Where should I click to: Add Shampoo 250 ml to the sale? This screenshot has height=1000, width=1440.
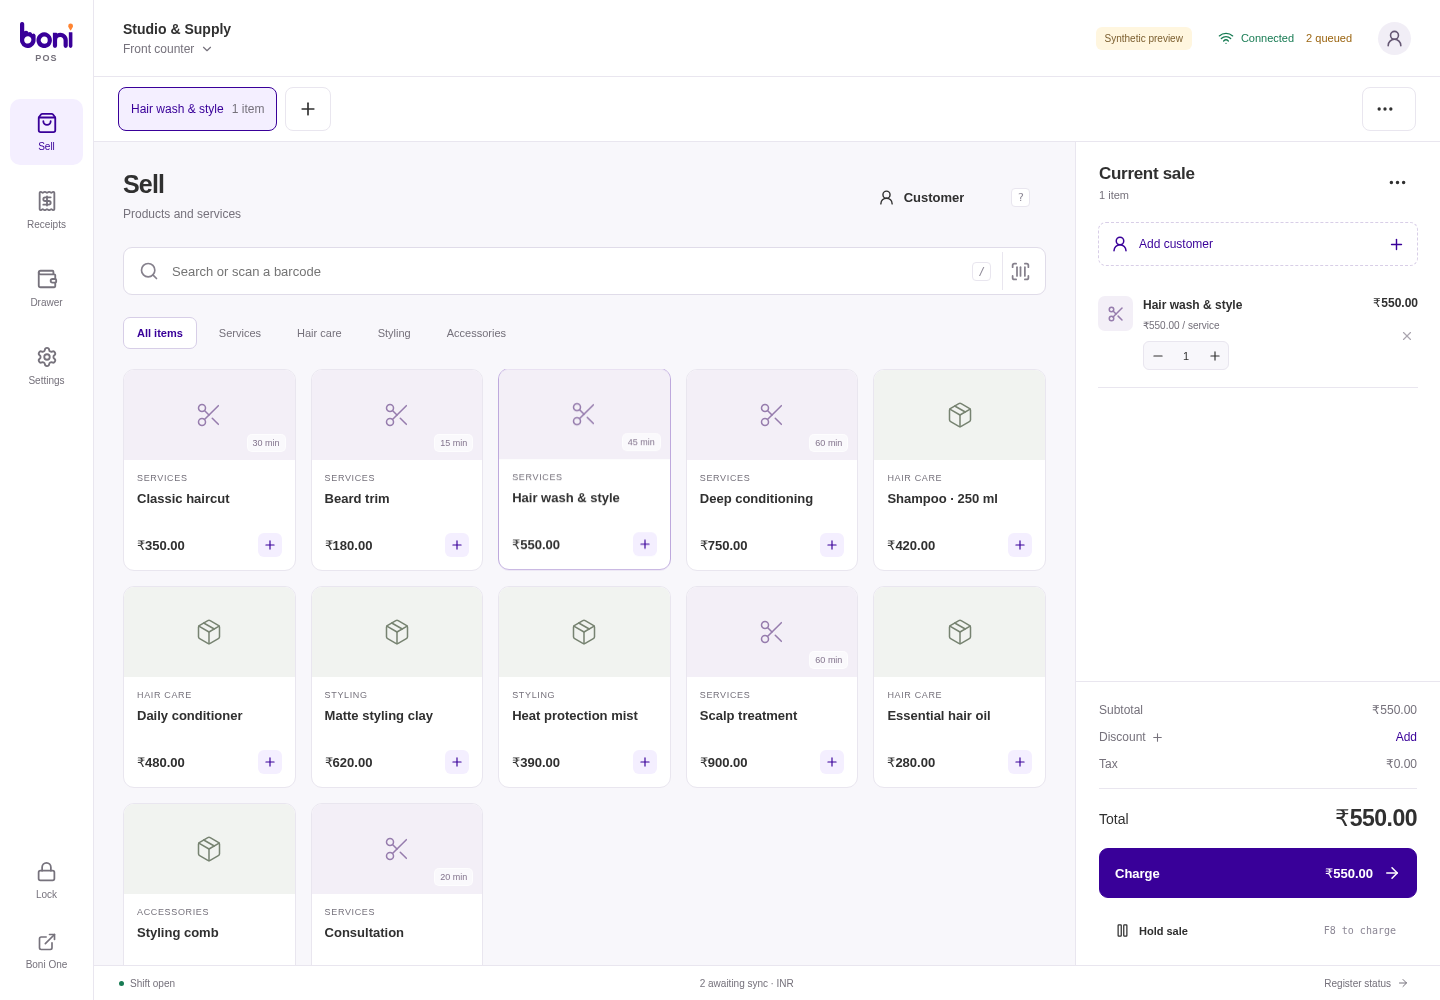1020,545
